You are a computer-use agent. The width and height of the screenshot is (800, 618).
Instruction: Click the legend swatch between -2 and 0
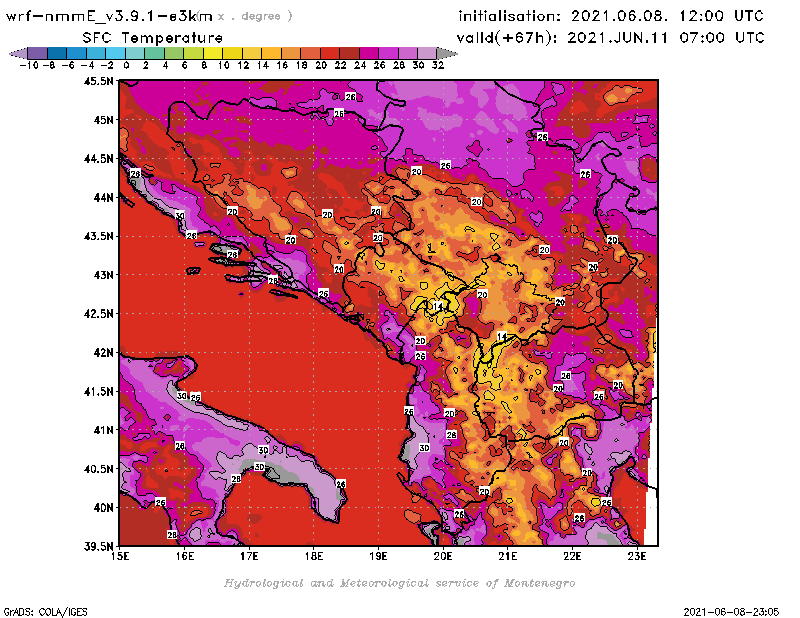pos(115,53)
